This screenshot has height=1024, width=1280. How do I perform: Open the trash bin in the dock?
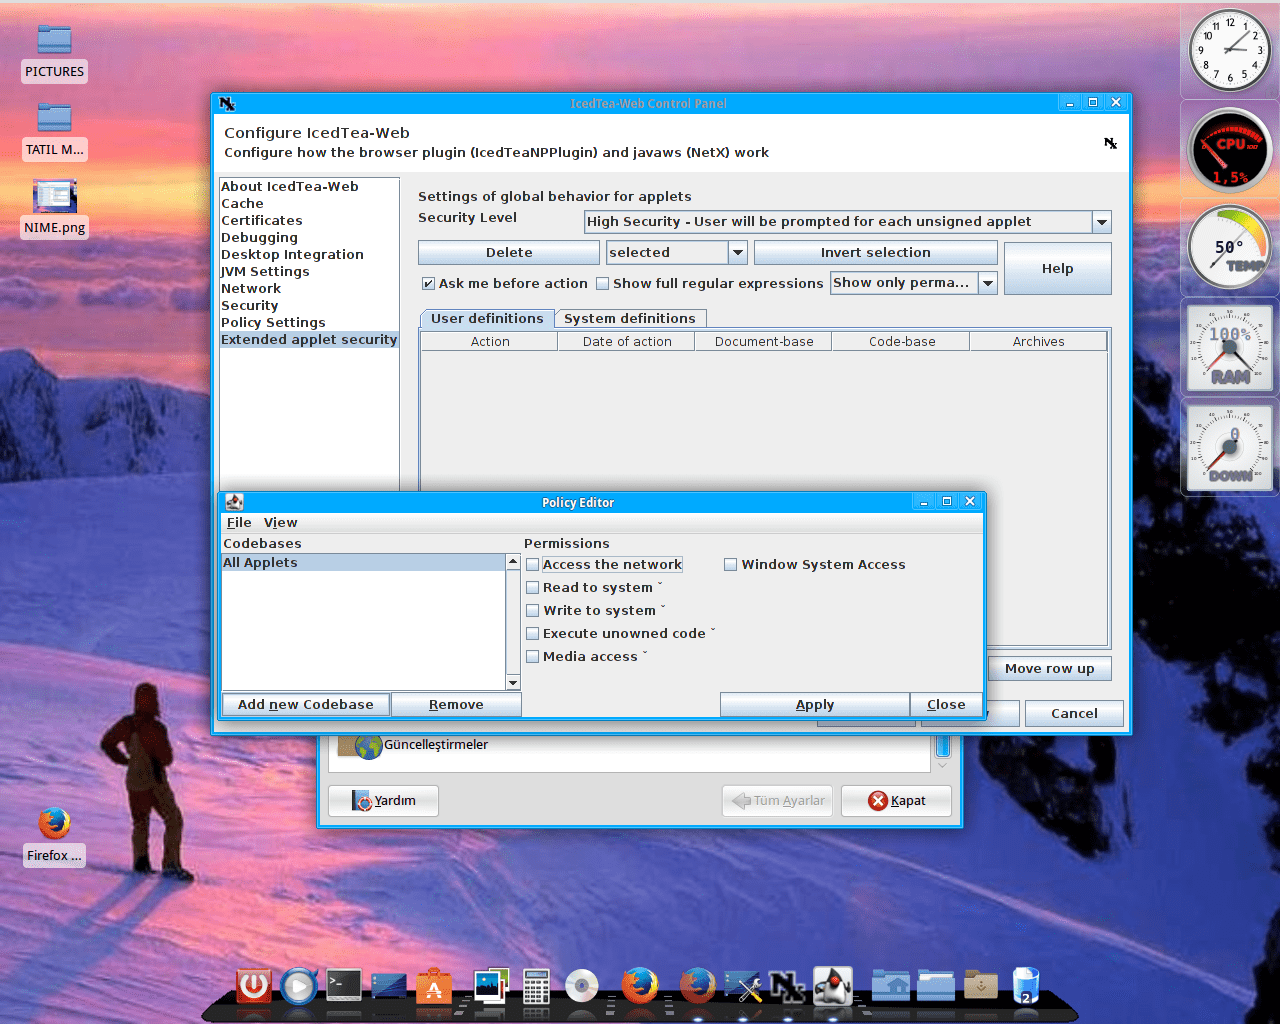coord(1025,985)
